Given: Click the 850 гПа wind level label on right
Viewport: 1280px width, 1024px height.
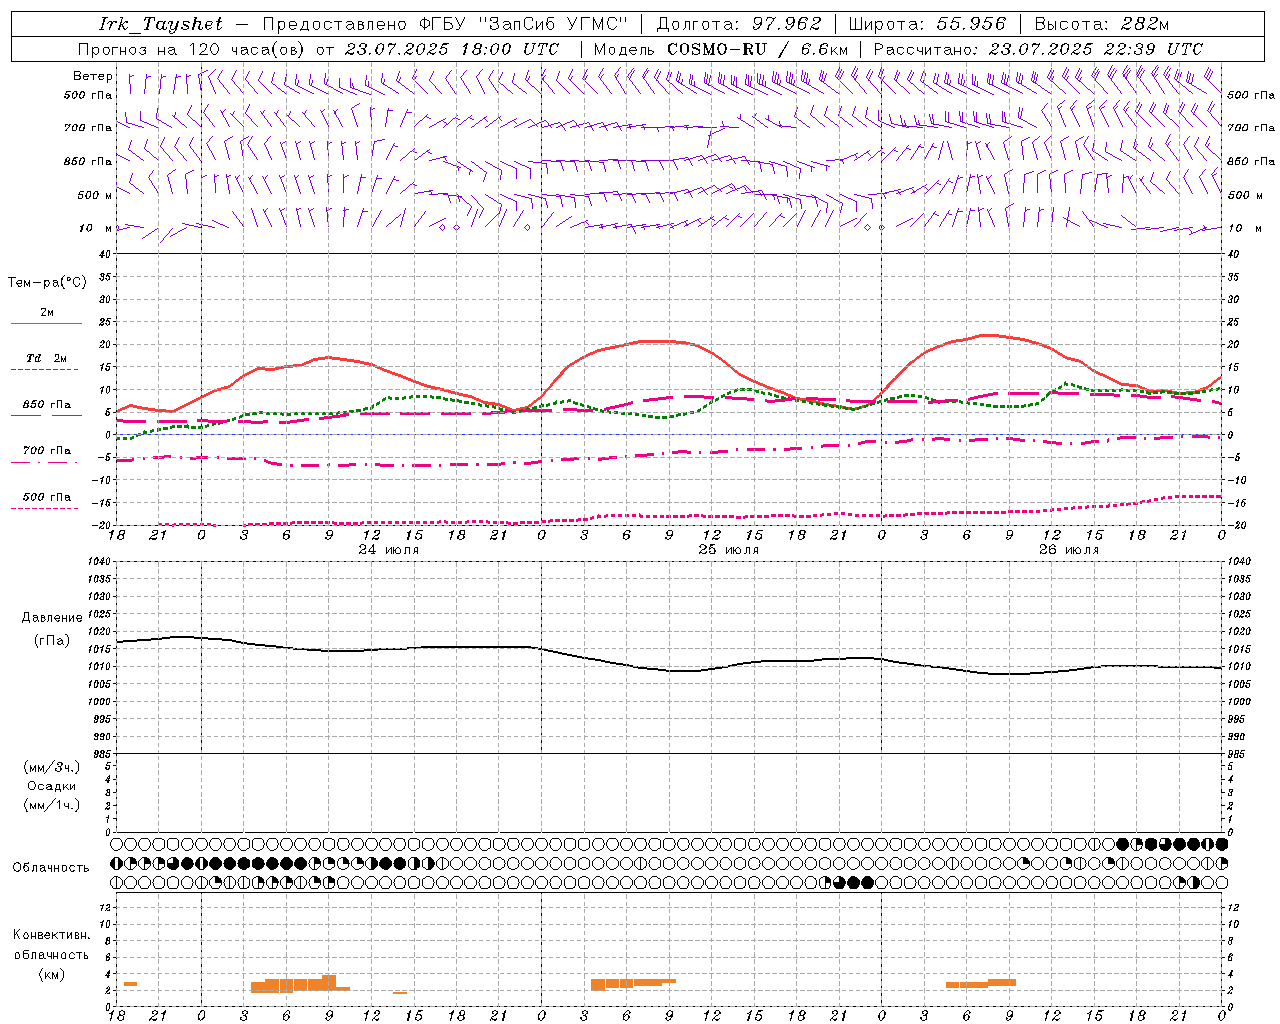Looking at the screenshot, I should [1251, 161].
